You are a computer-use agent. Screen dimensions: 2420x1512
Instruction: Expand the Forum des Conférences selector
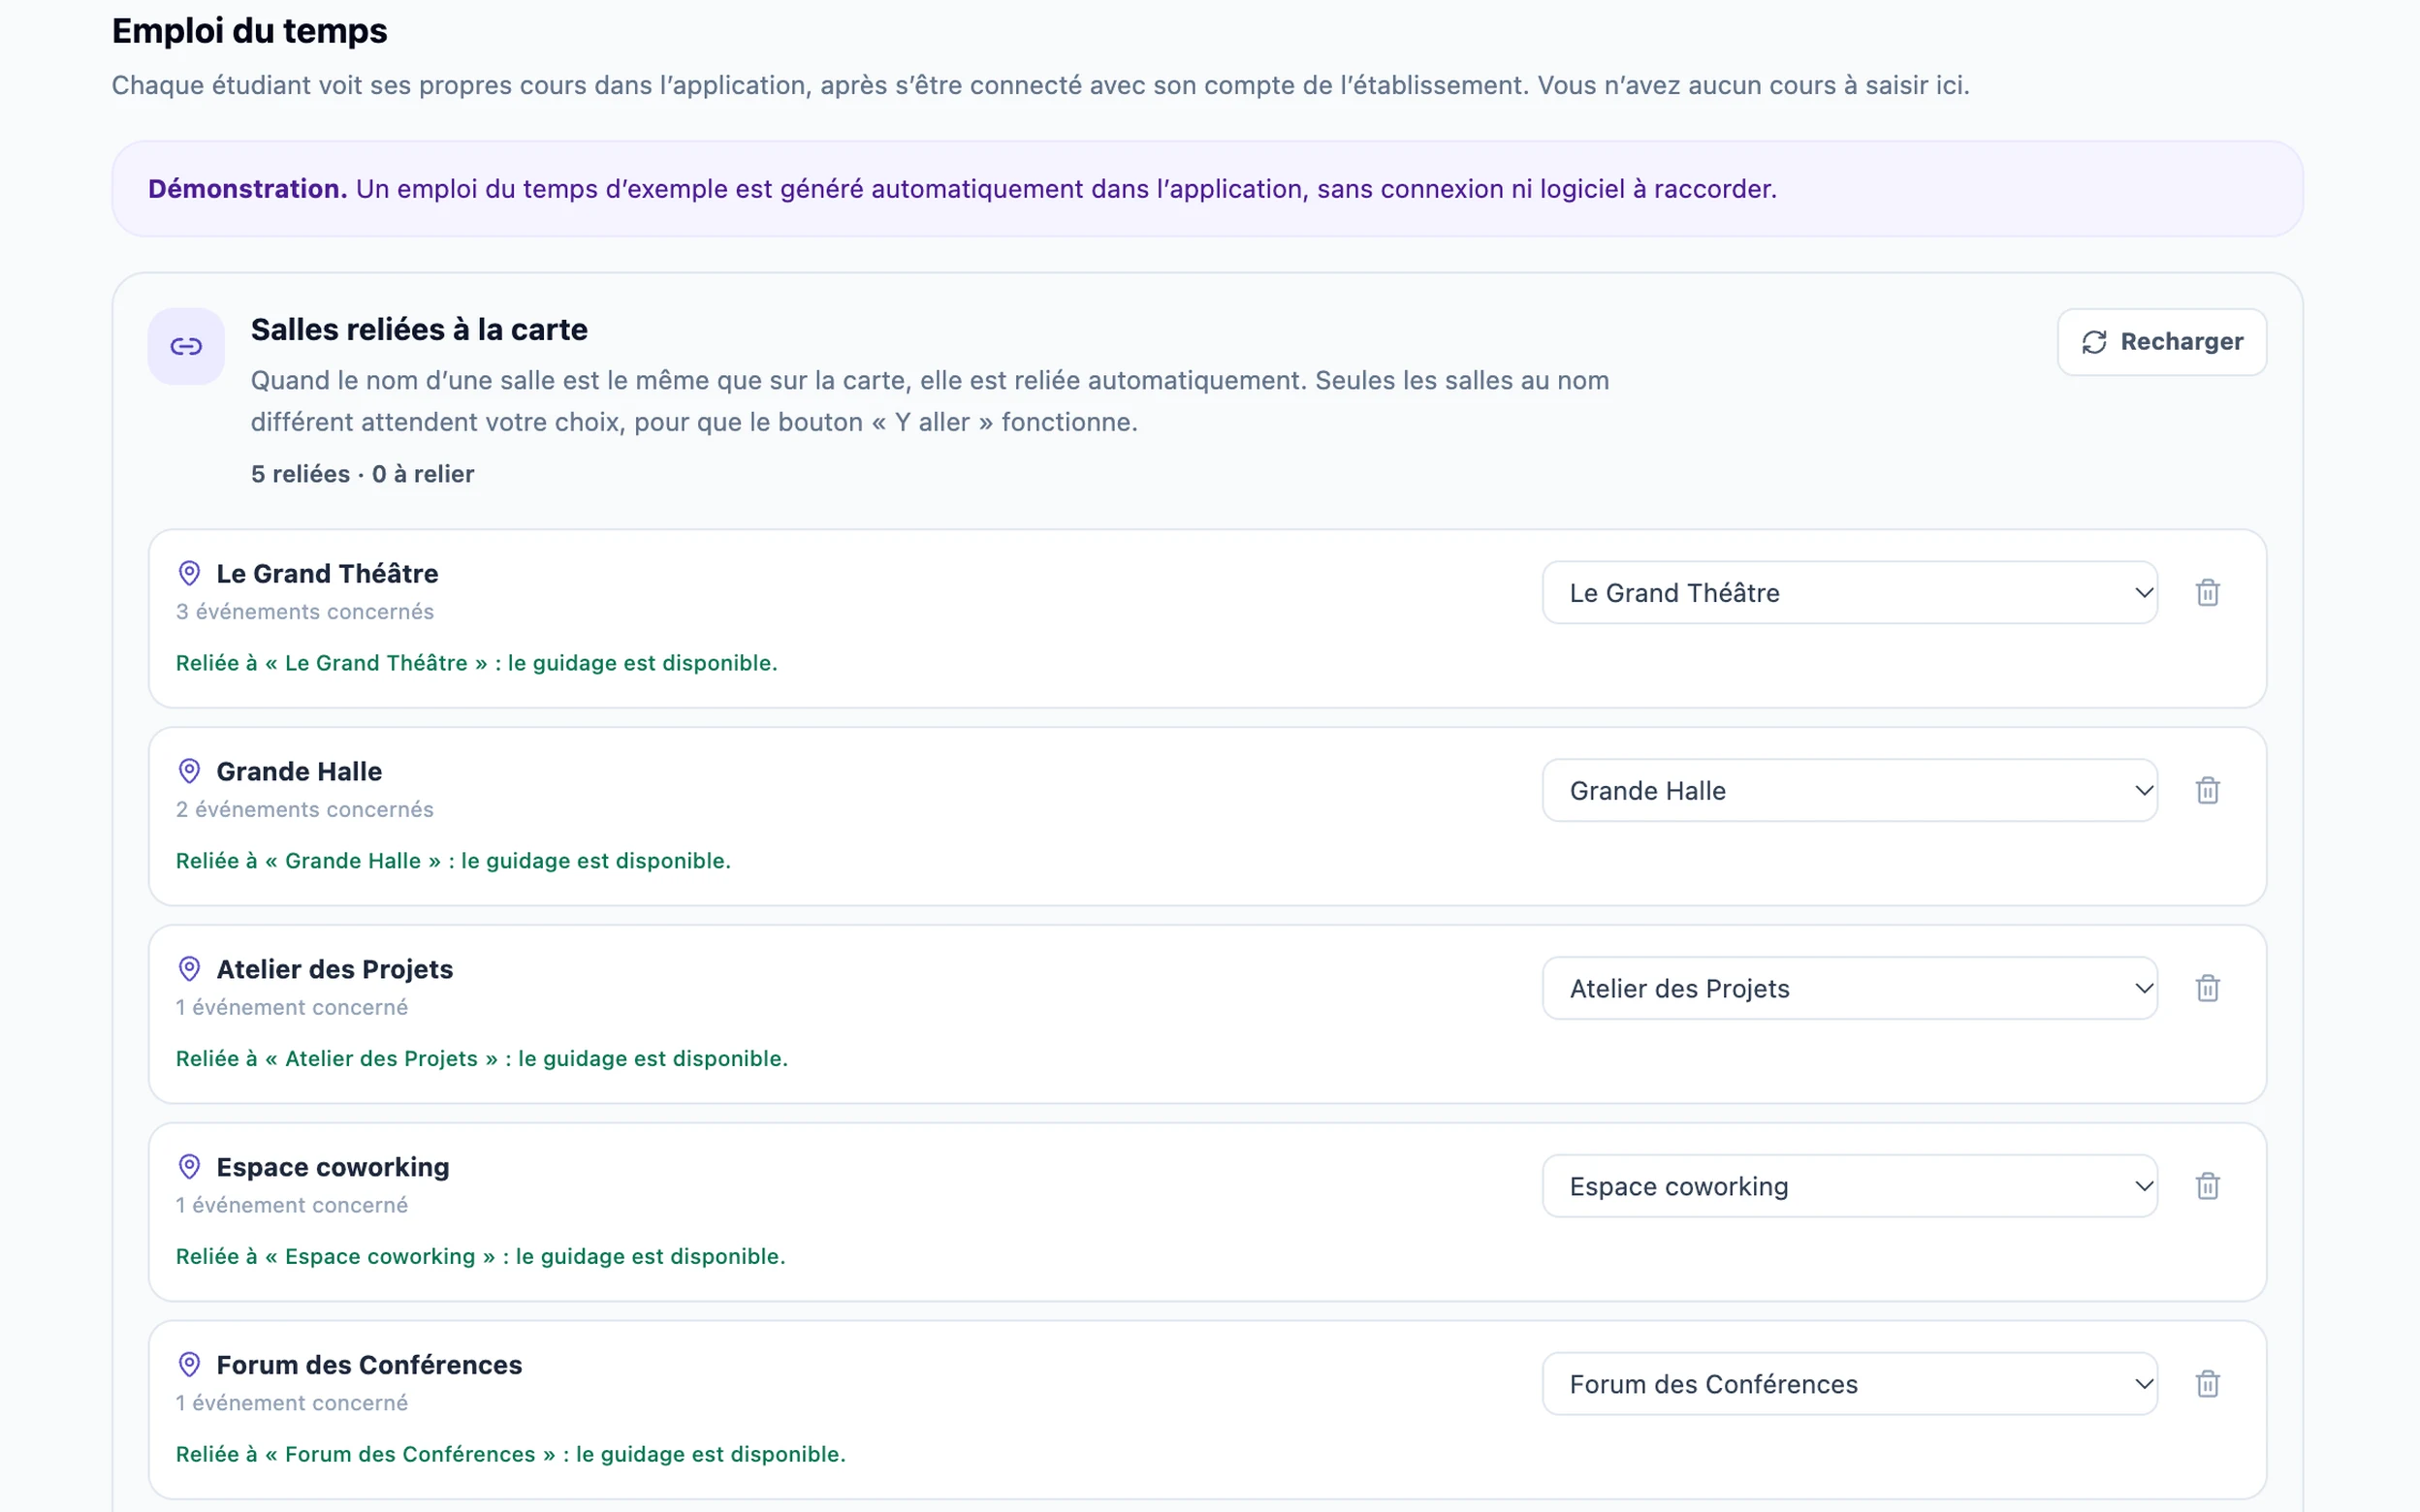click(1849, 1385)
